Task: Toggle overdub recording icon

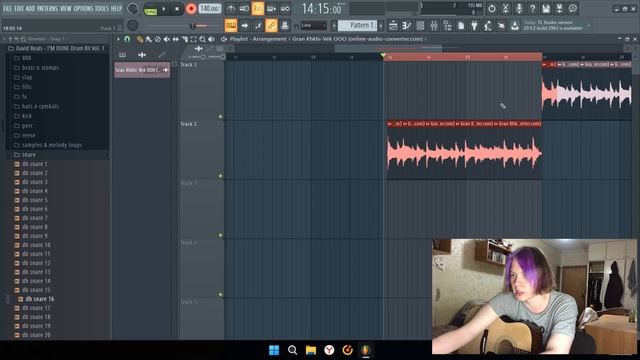Action: (x=271, y=8)
